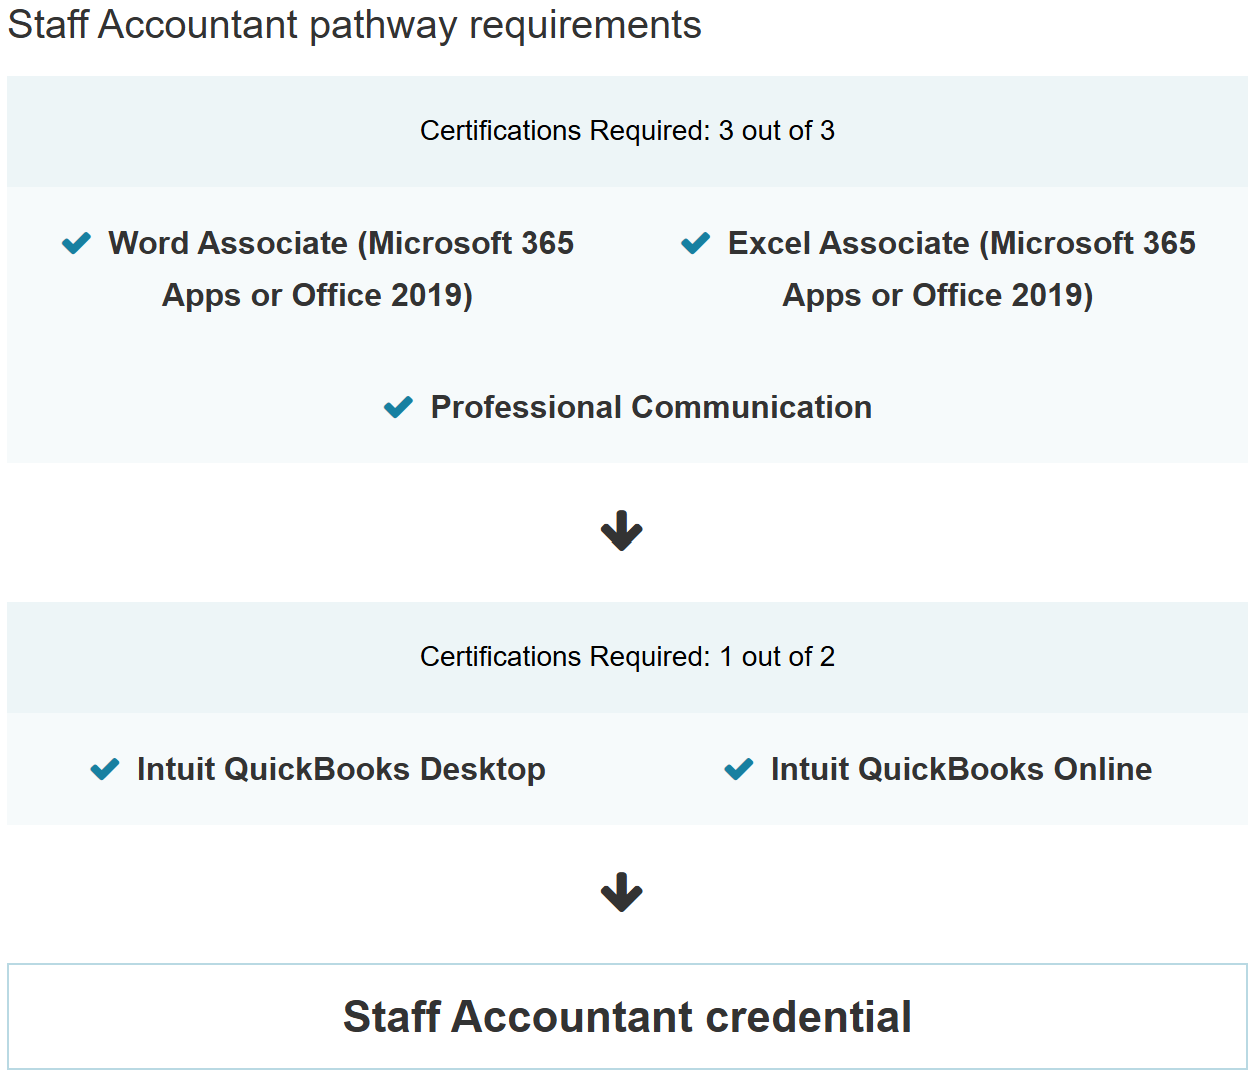This screenshot has height=1080, width=1256.
Task: Click 'Apps or Office 2019)' under Word Associate
Action: pos(317,295)
